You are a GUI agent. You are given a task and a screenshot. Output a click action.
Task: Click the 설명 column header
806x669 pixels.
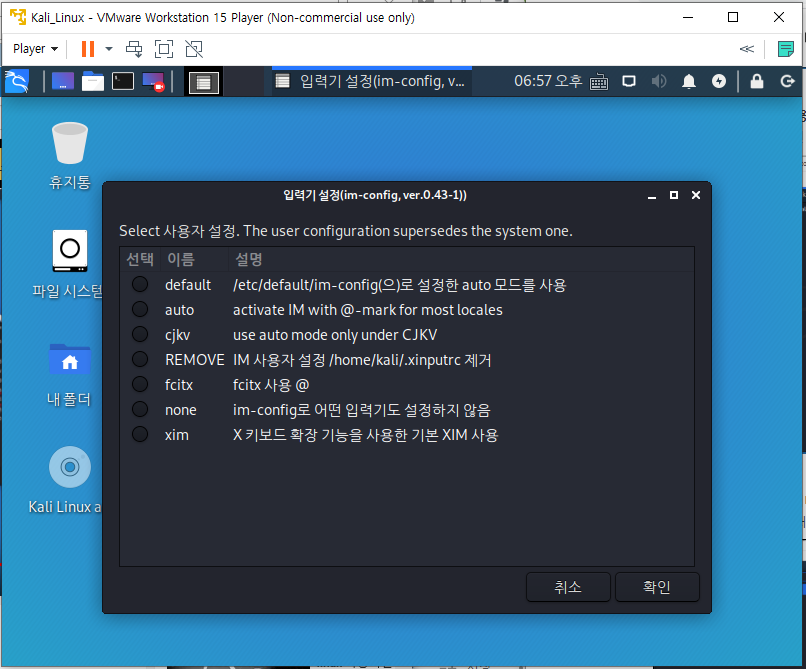pyautogui.click(x=461, y=259)
